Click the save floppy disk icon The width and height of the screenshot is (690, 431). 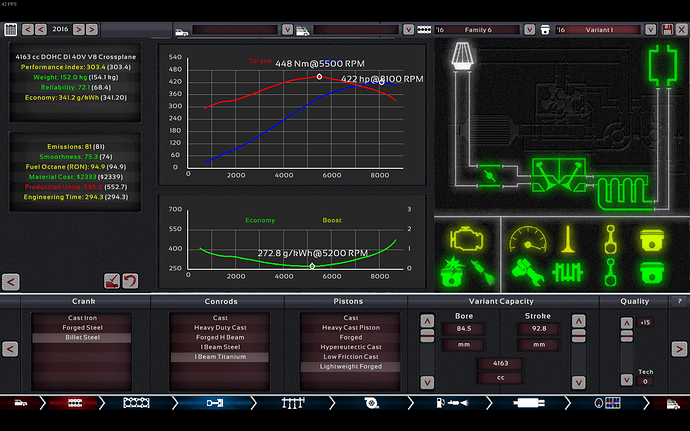click(667, 30)
